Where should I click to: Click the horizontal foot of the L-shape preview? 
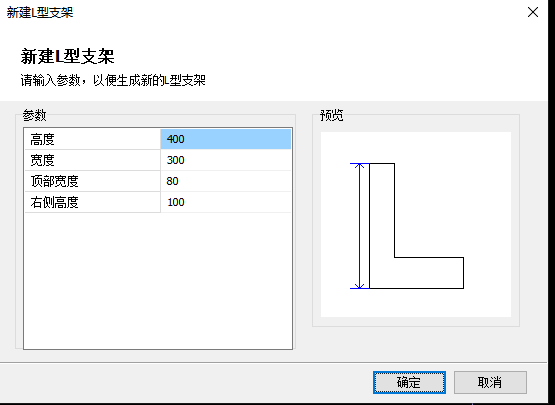[x=417, y=273]
